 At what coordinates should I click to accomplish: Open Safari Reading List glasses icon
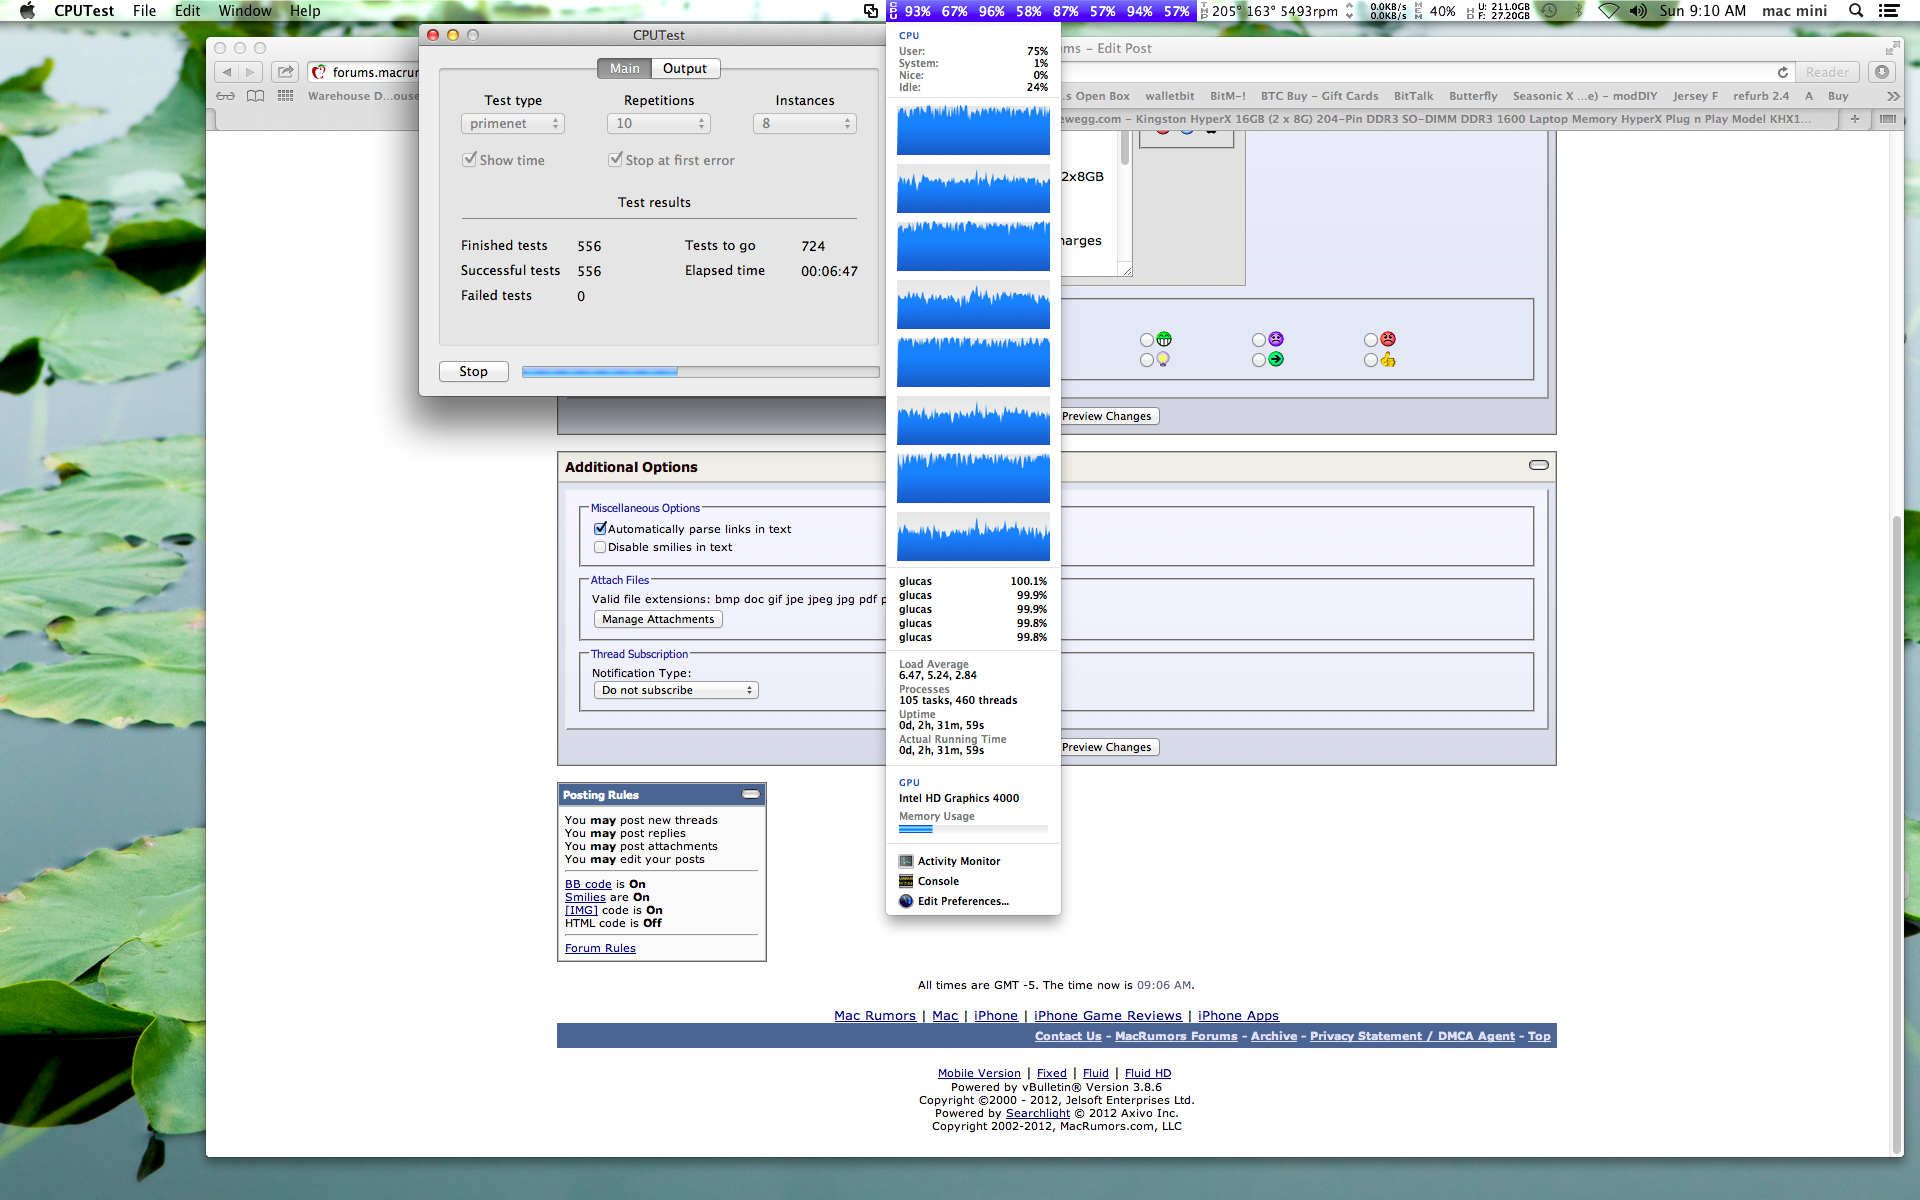point(226,96)
